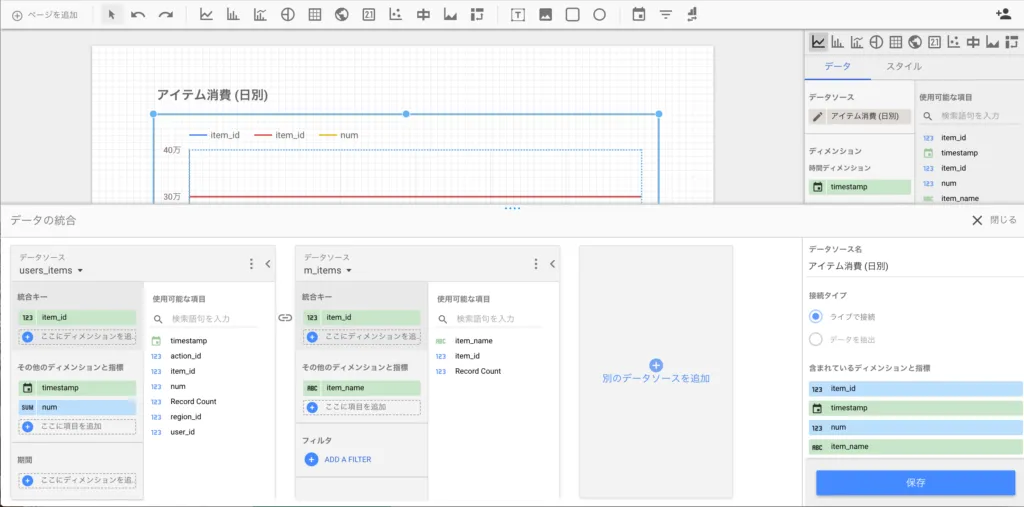Viewport: 1024px width, 507px height.
Task: Insert an area chart from top toolbar
Action: pyautogui.click(x=450, y=14)
